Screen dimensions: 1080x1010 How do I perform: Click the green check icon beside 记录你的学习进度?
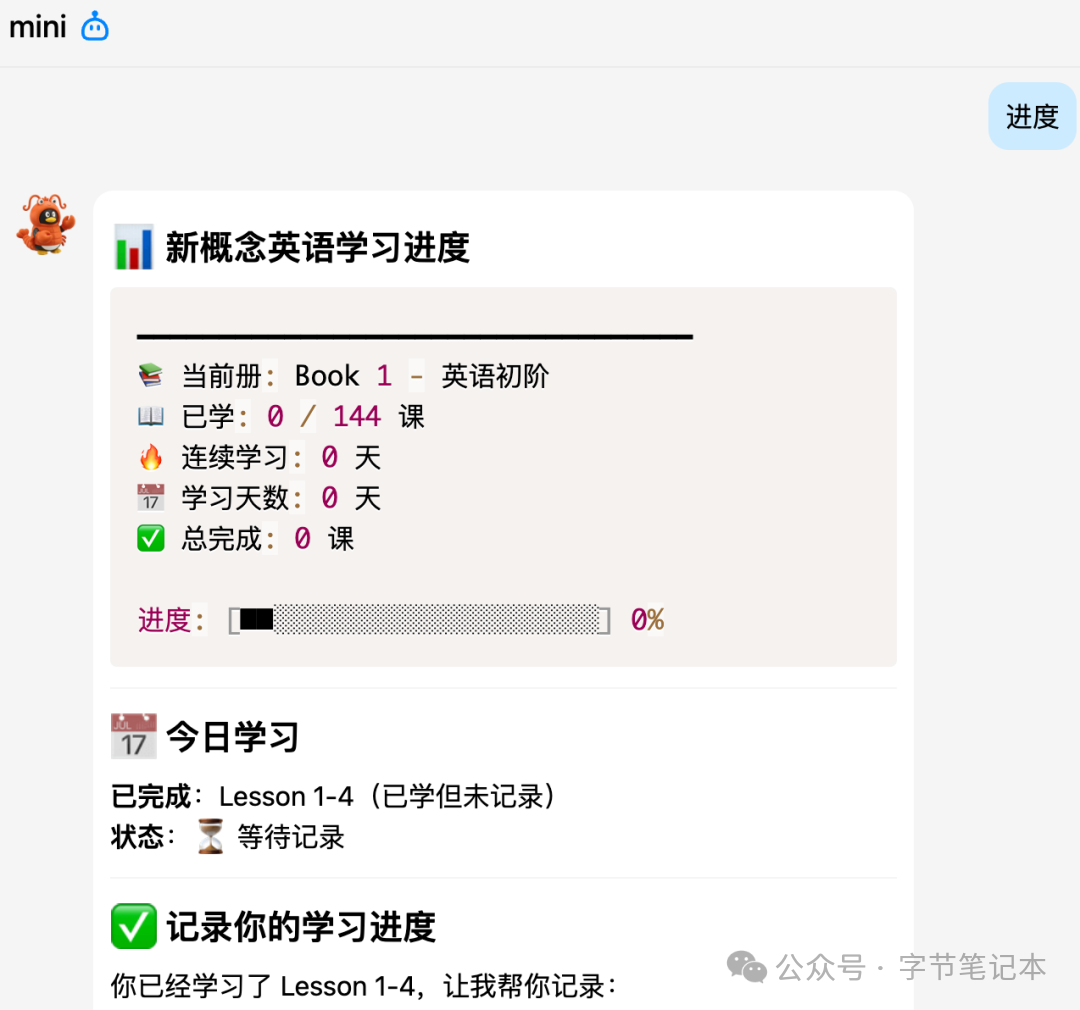coord(133,926)
